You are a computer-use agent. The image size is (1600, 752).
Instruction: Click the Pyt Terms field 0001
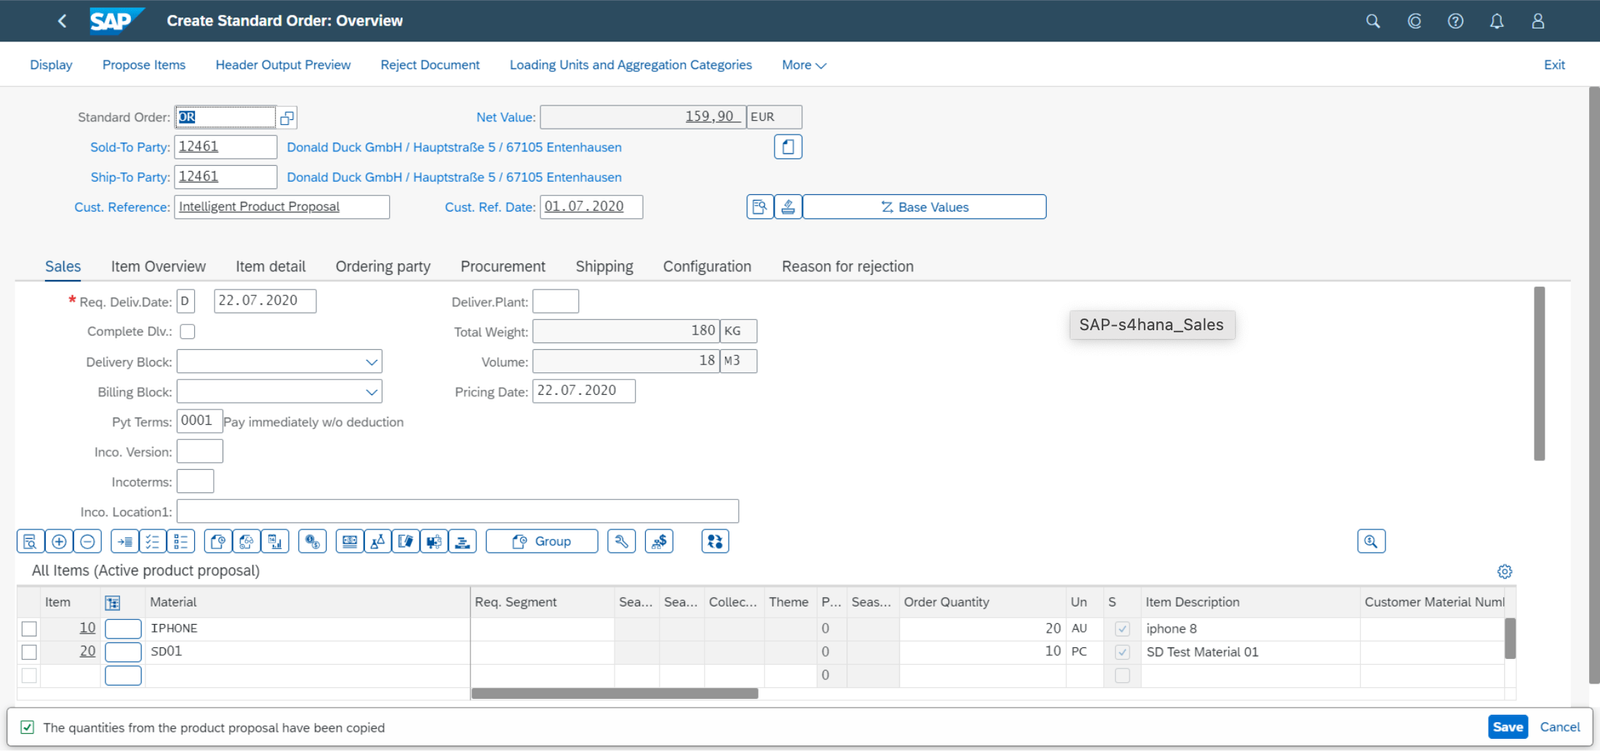[x=200, y=421]
